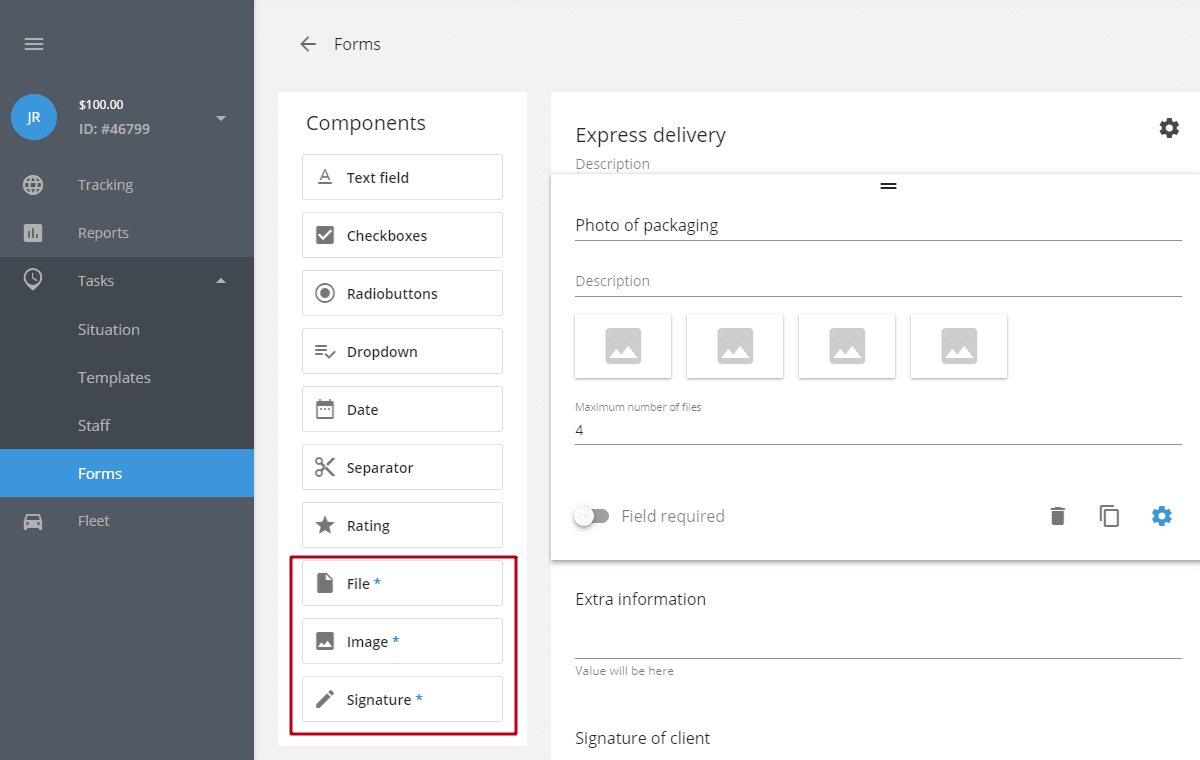Duplicate the field with copy icon

(x=1109, y=516)
